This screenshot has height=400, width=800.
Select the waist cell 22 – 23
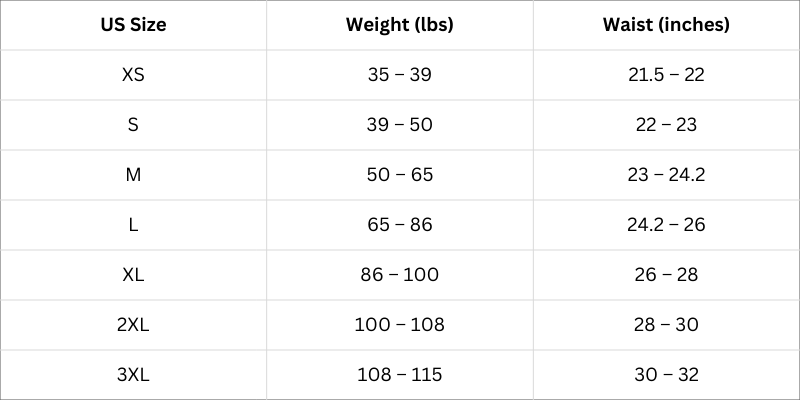(666, 125)
